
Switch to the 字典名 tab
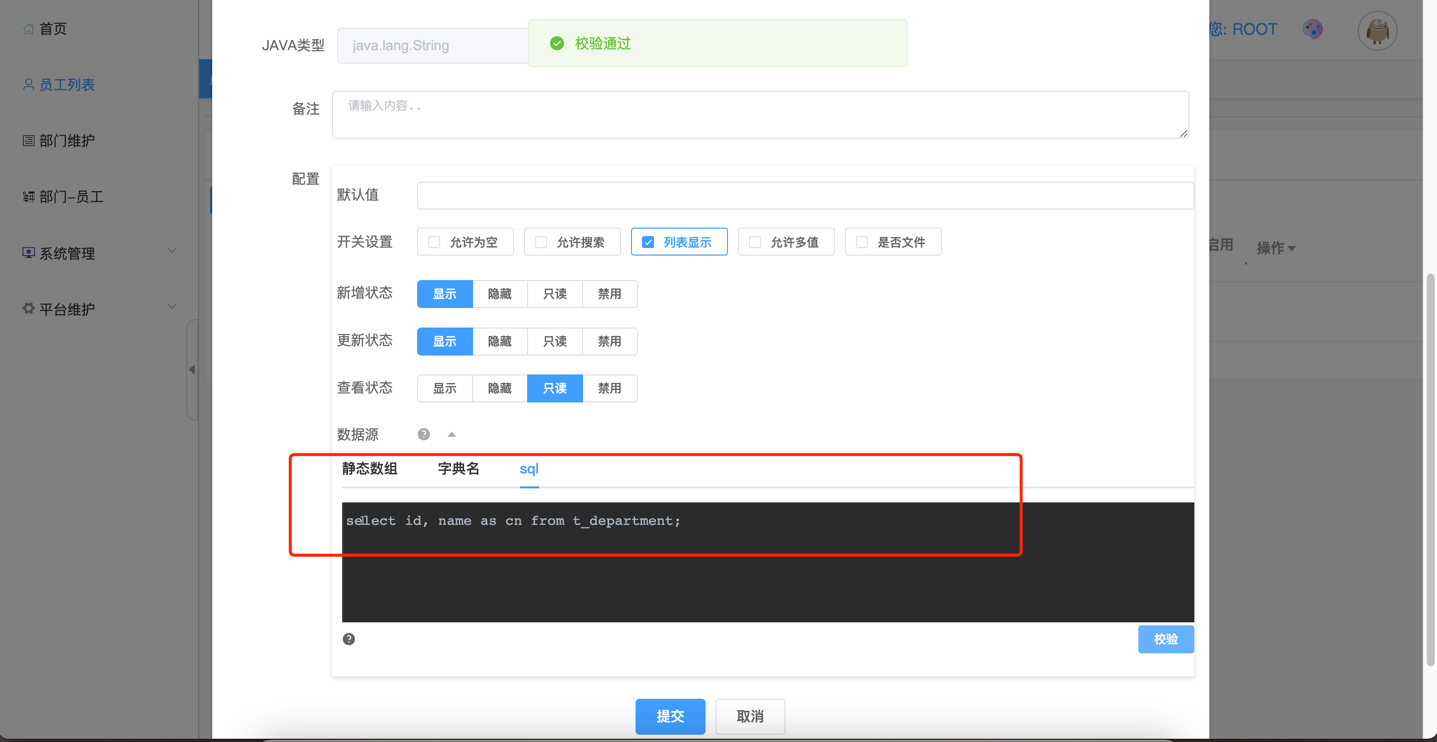[x=459, y=469]
